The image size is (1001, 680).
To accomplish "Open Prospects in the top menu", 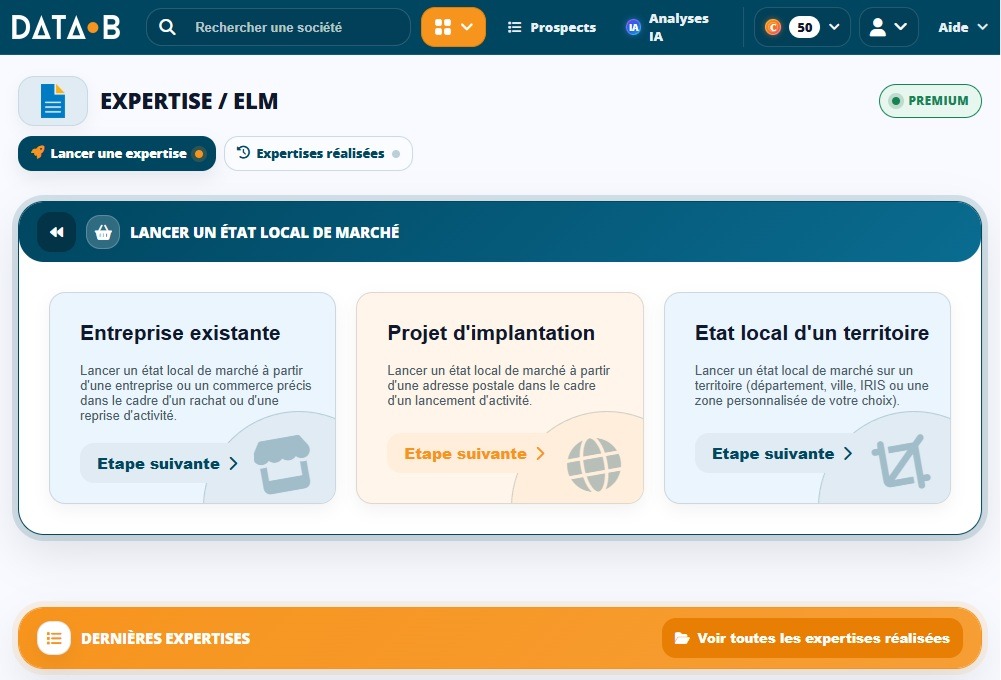I will tap(552, 27).
